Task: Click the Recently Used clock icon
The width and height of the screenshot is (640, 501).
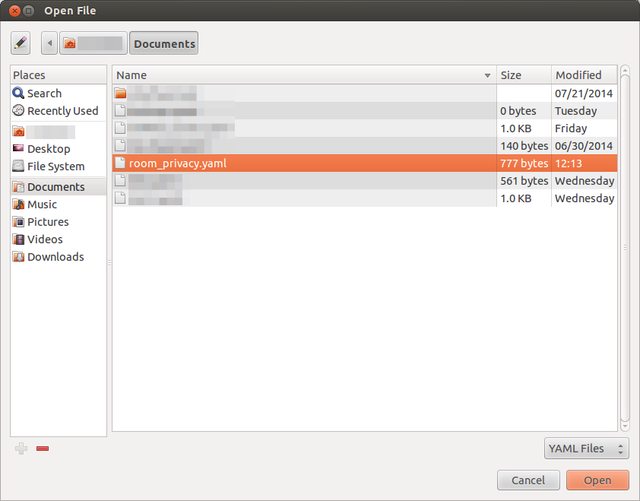Action: [18, 110]
